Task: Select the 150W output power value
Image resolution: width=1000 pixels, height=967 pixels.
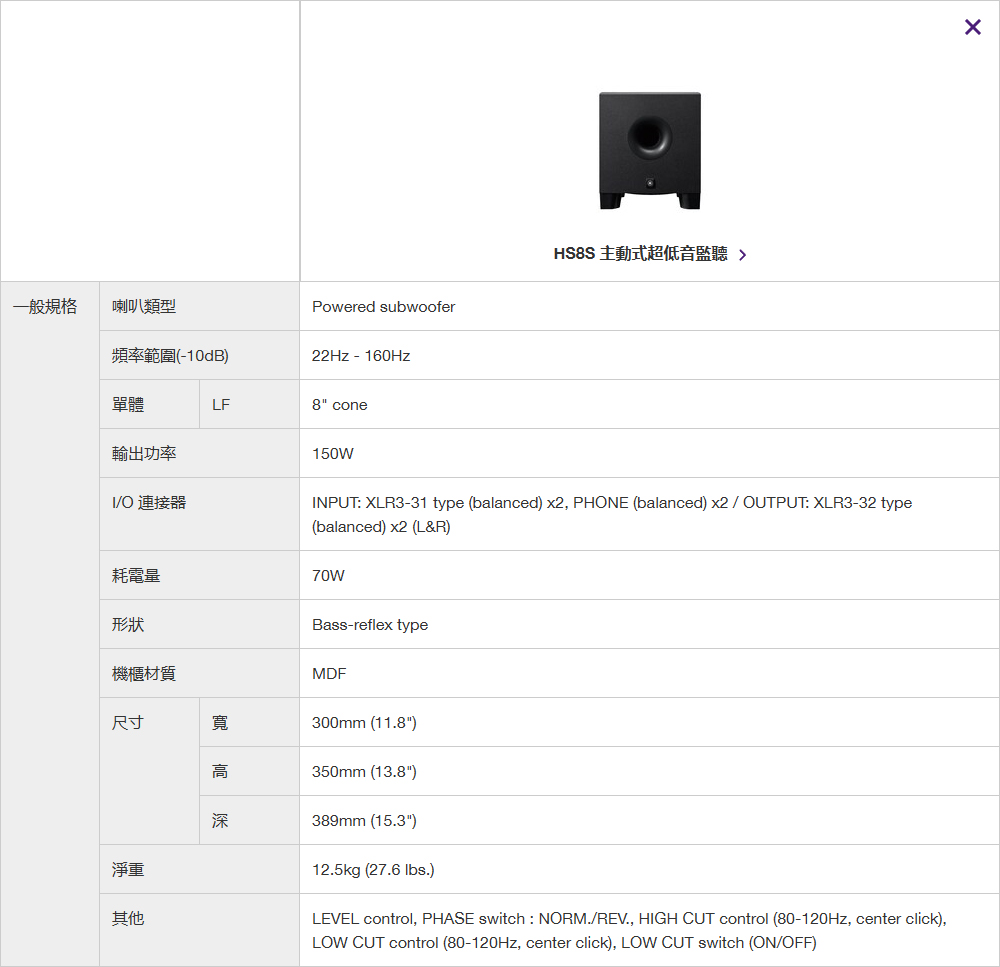Action: coord(332,454)
